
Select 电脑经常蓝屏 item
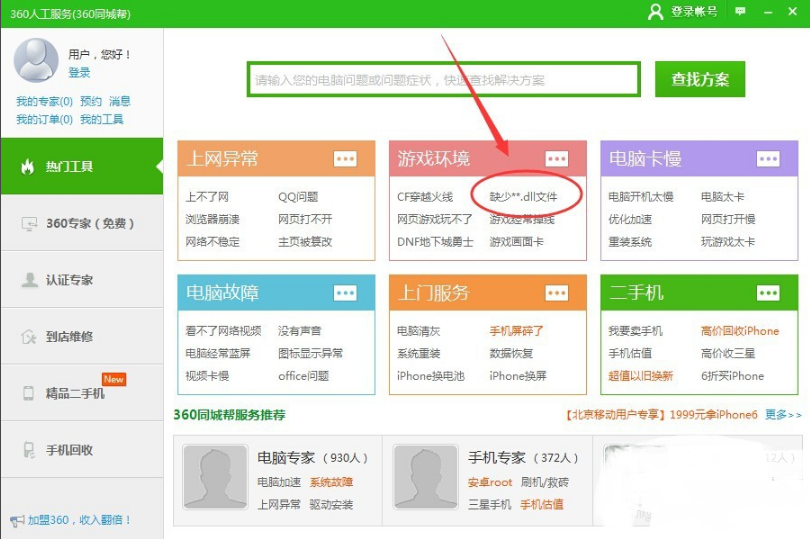pos(217,353)
